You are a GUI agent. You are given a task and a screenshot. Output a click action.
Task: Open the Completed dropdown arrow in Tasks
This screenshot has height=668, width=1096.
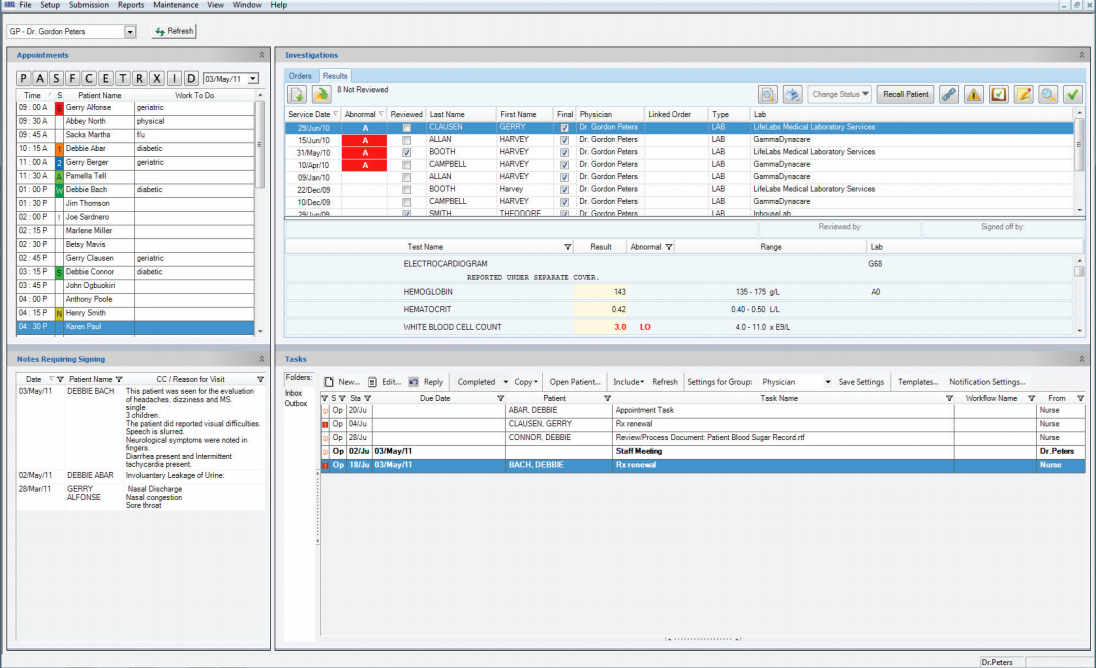(505, 382)
